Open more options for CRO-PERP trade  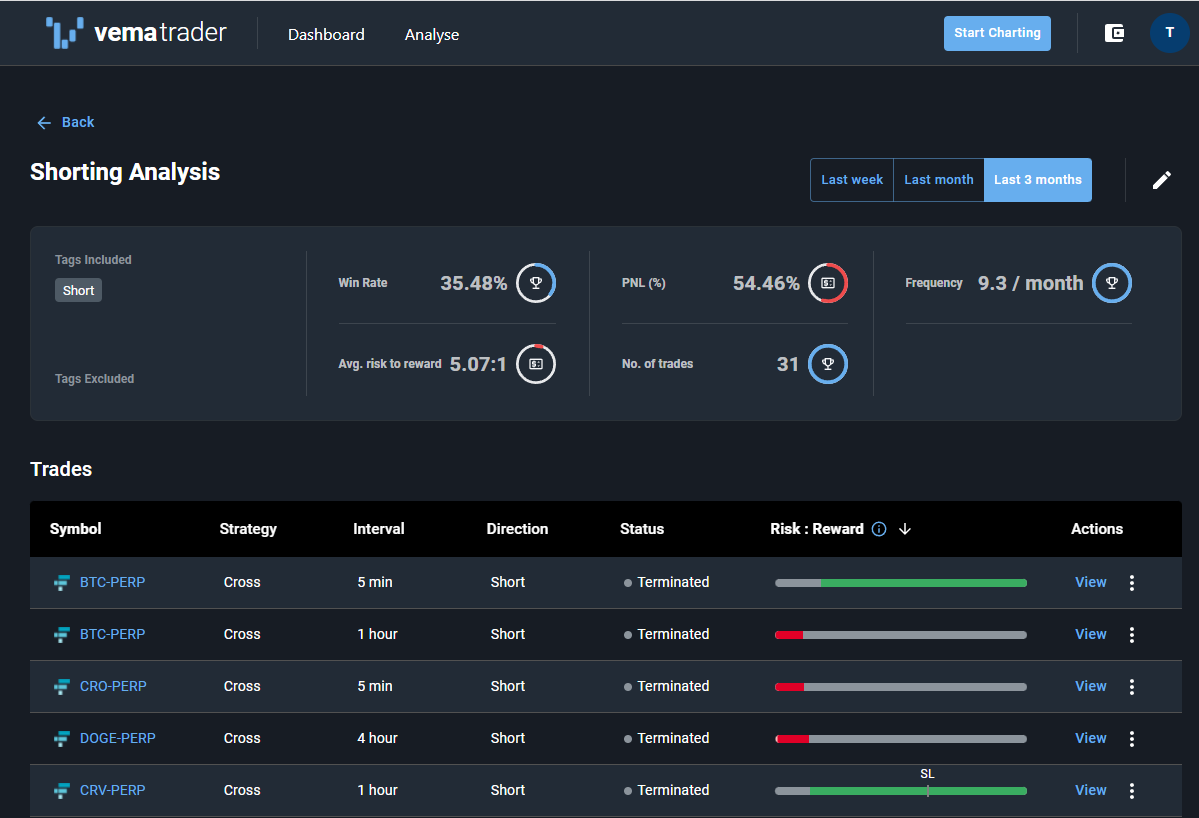point(1132,687)
